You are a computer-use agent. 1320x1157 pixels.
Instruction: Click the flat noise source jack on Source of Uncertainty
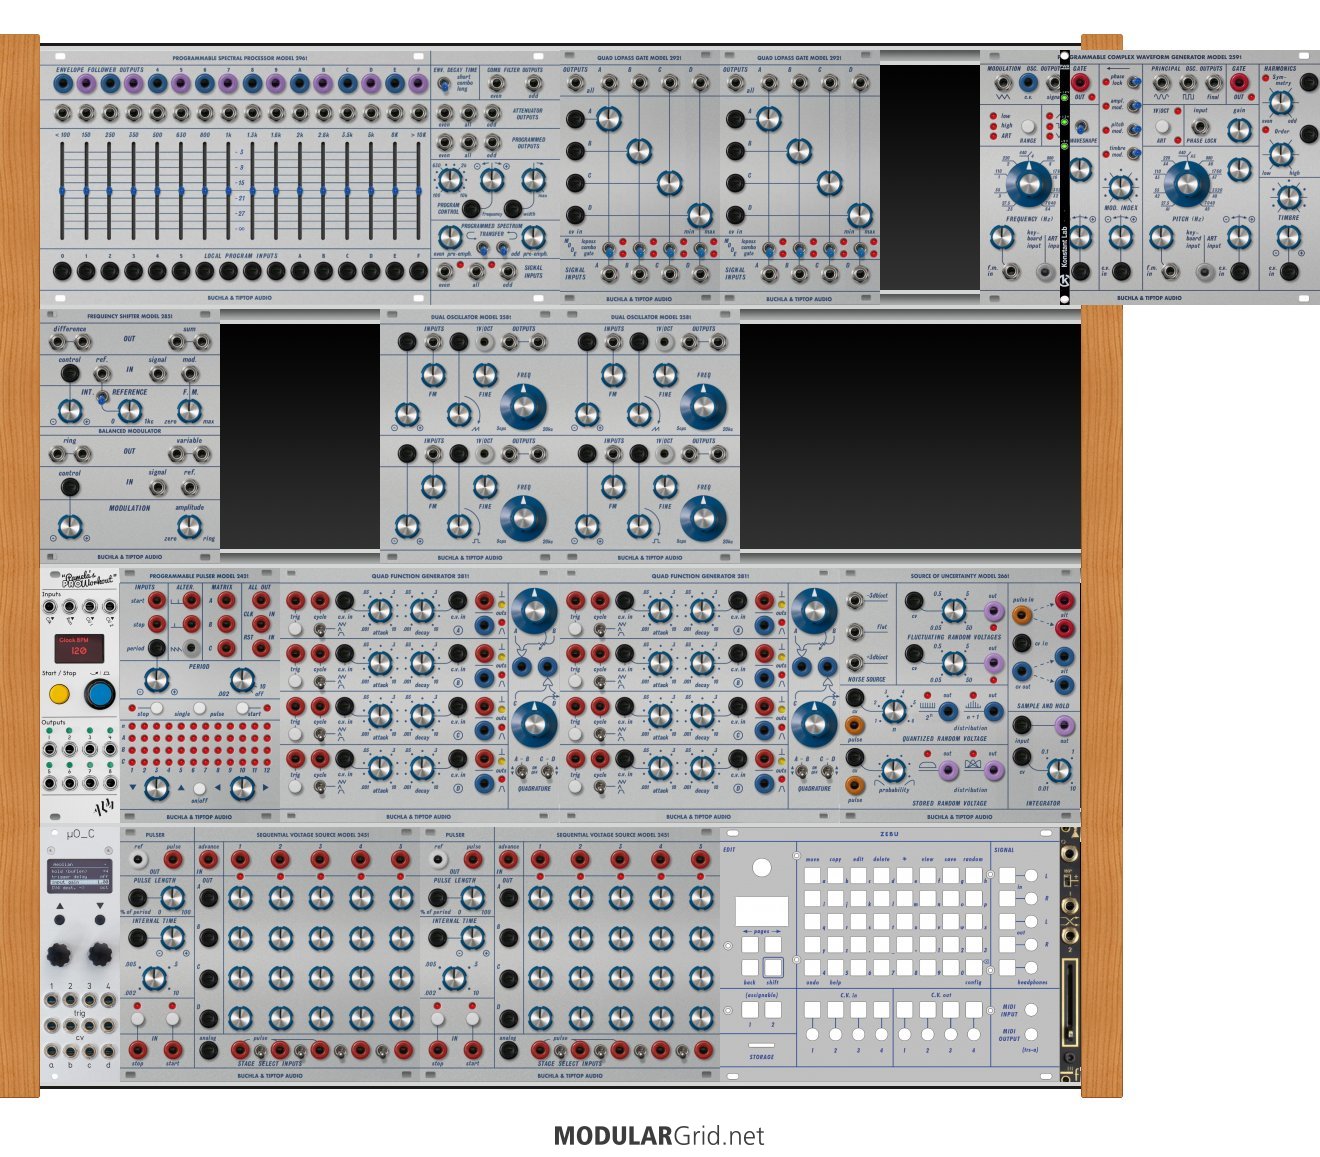click(x=855, y=632)
